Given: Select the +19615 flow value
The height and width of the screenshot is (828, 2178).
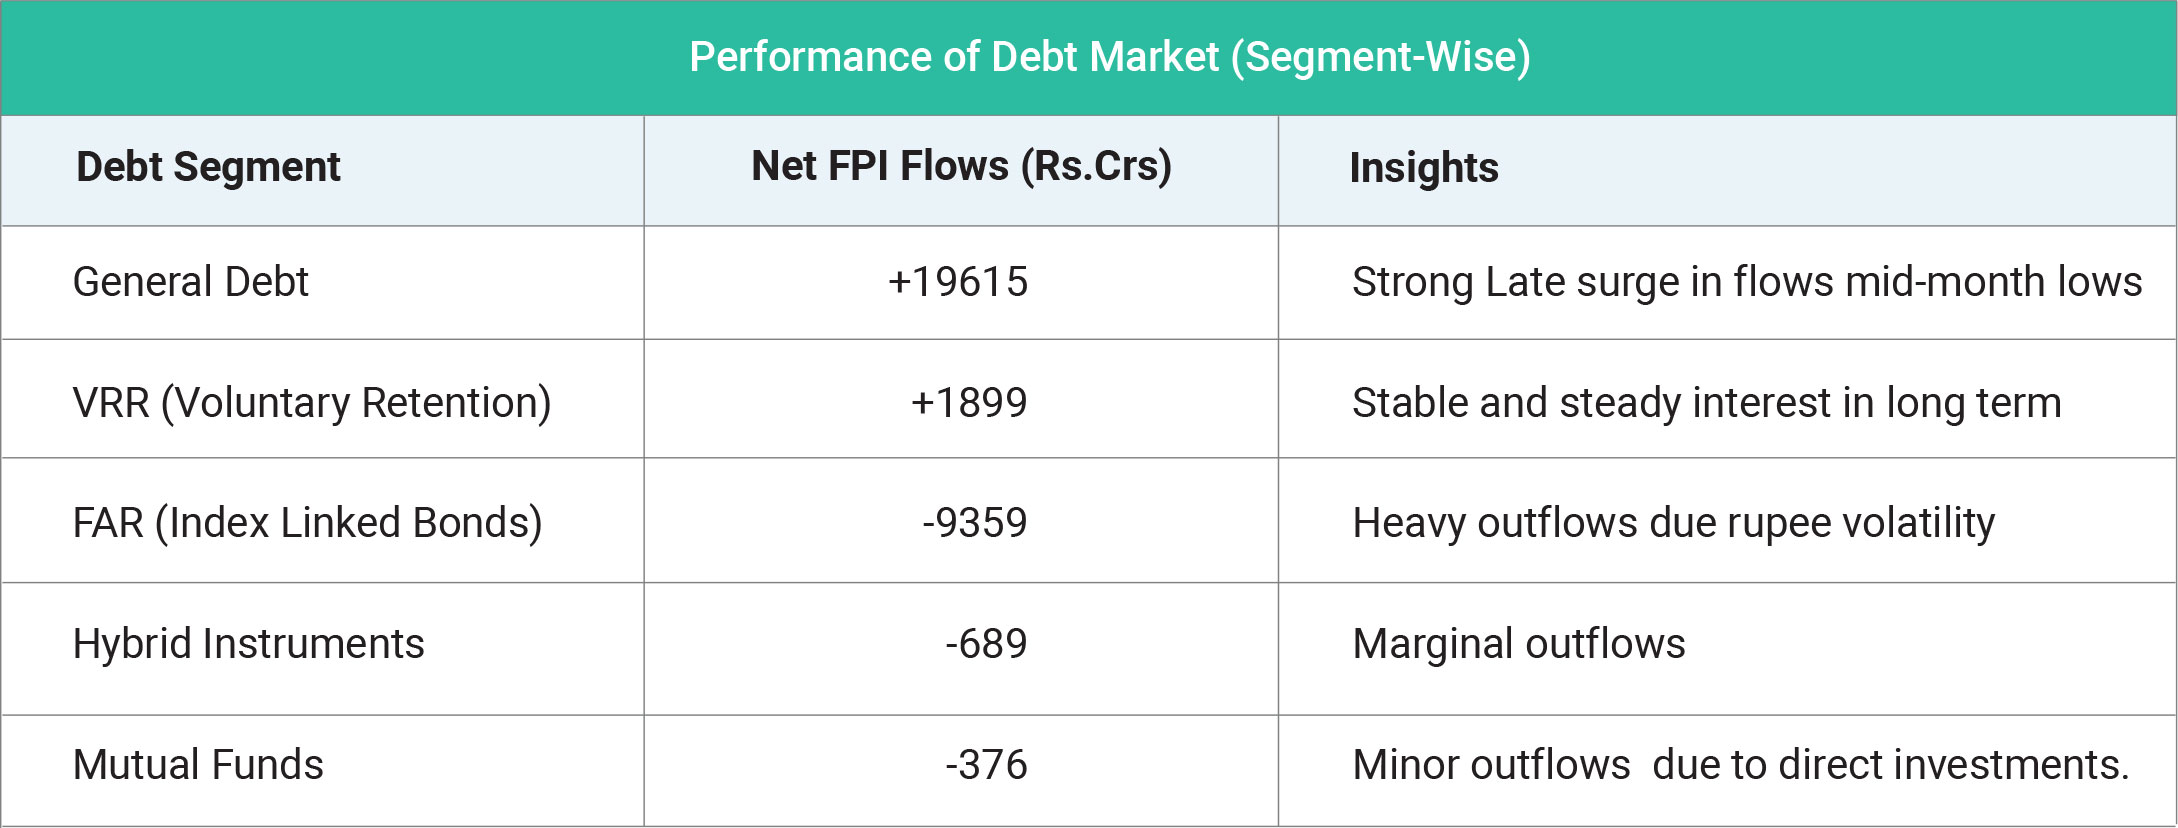Looking at the screenshot, I should (958, 282).
